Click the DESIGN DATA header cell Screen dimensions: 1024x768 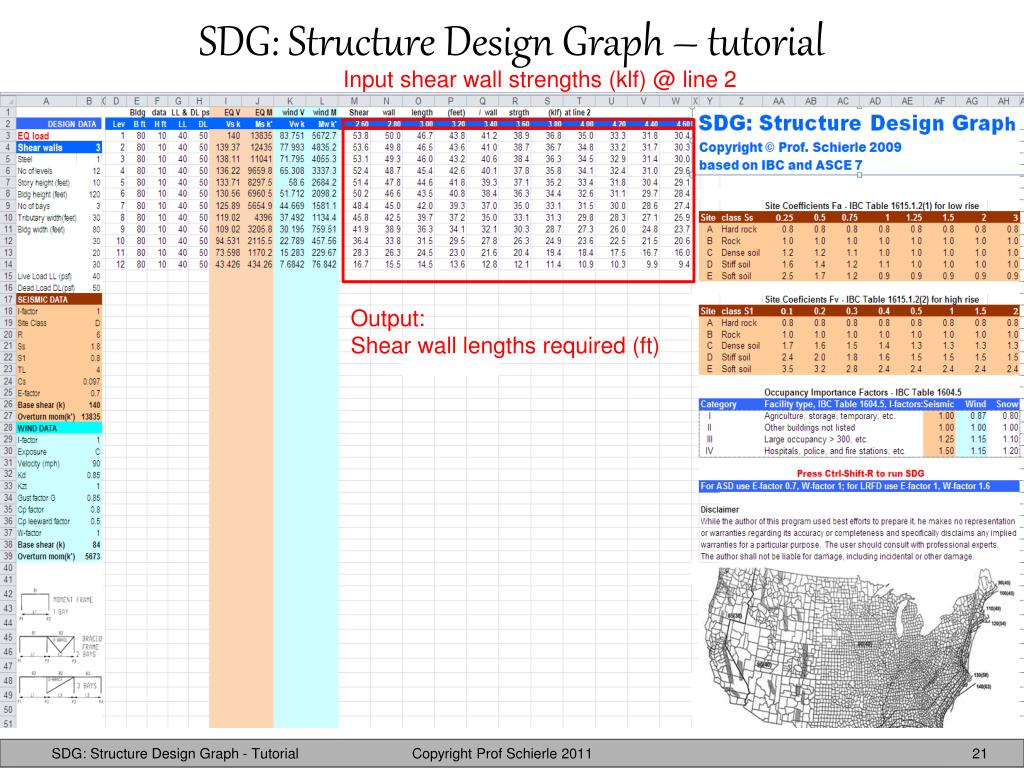click(x=59, y=124)
